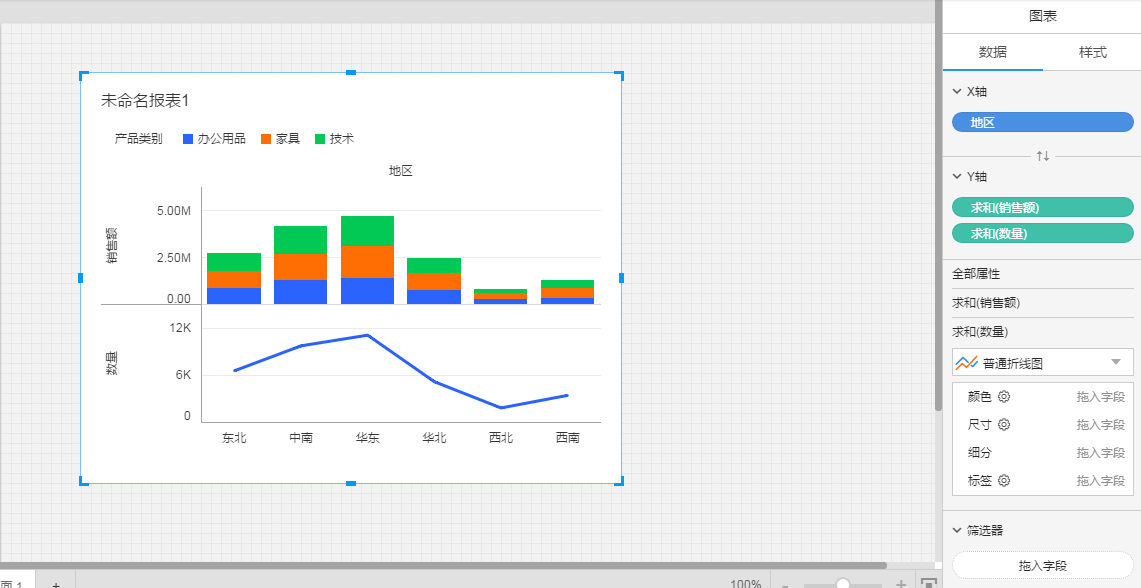1141x588 pixels.
Task: Click the 办公用品 legend blue swatch
Action: 188,139
